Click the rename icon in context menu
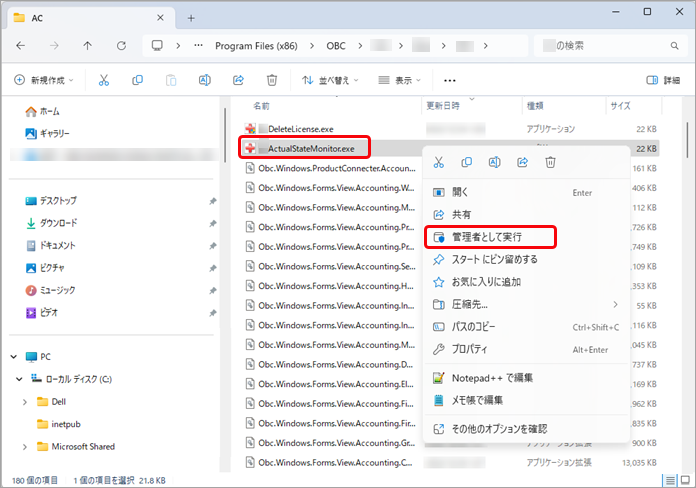Image resolution: width=696 pixels, height=488 pixels. coord(494,162)
